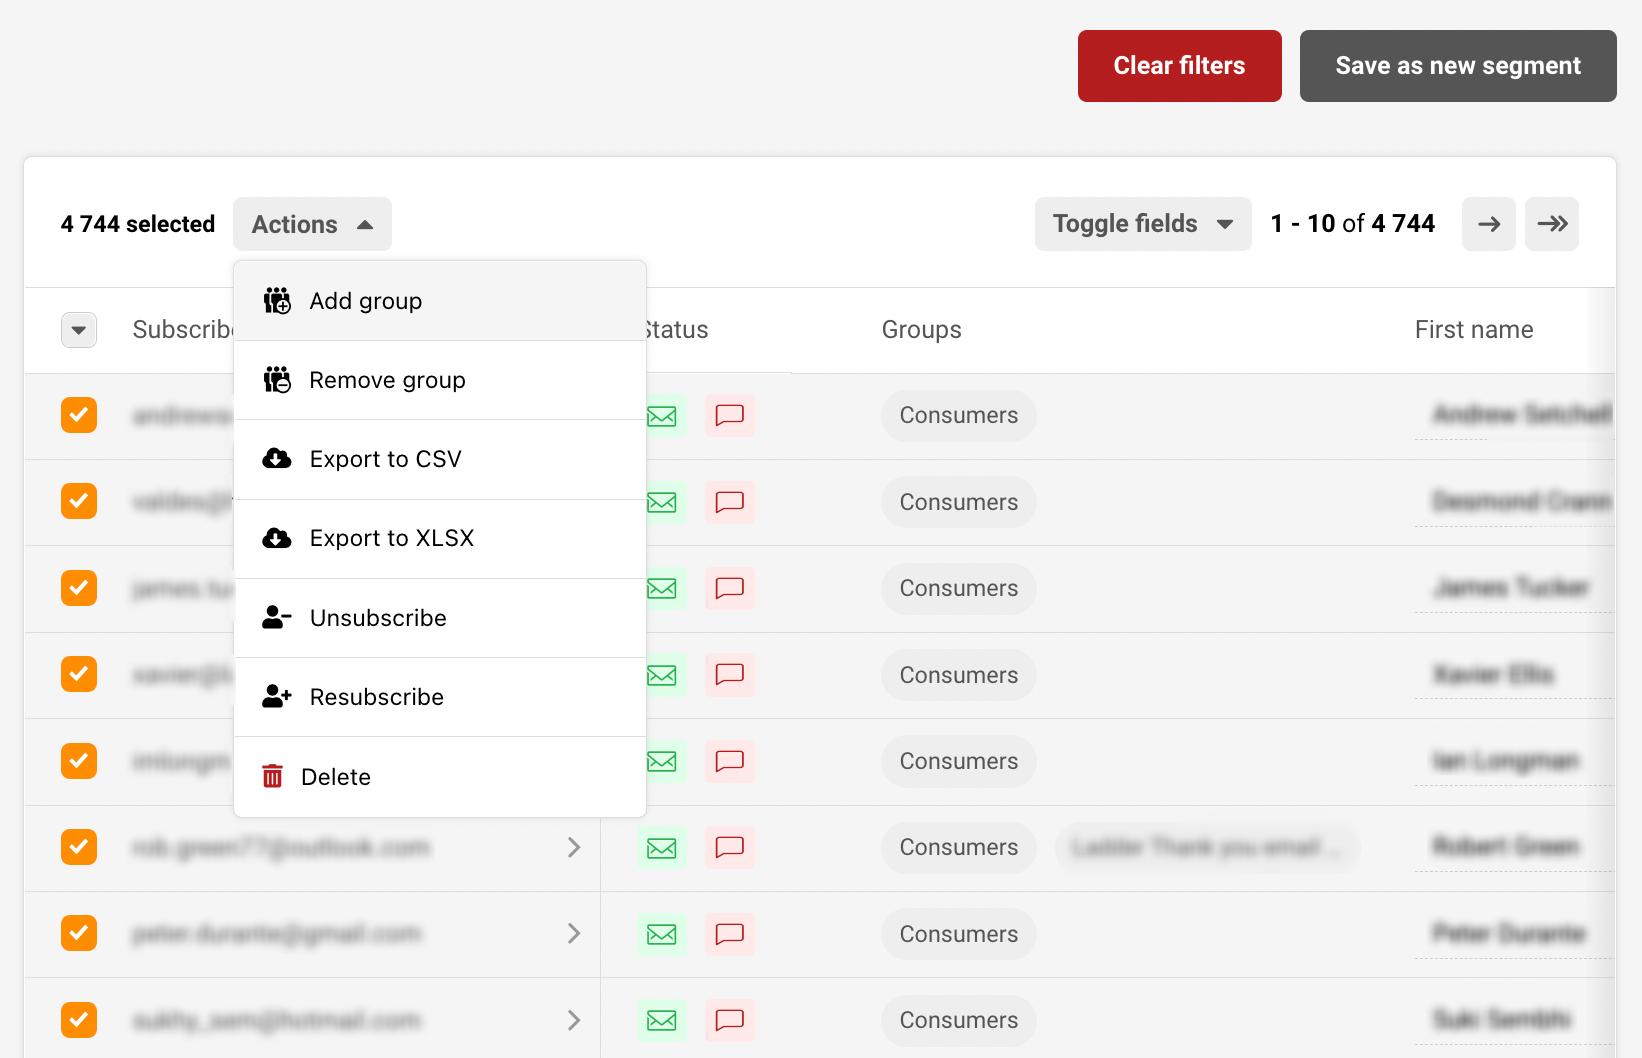Go to next page with single arrow

click(x=1488, y=224)
